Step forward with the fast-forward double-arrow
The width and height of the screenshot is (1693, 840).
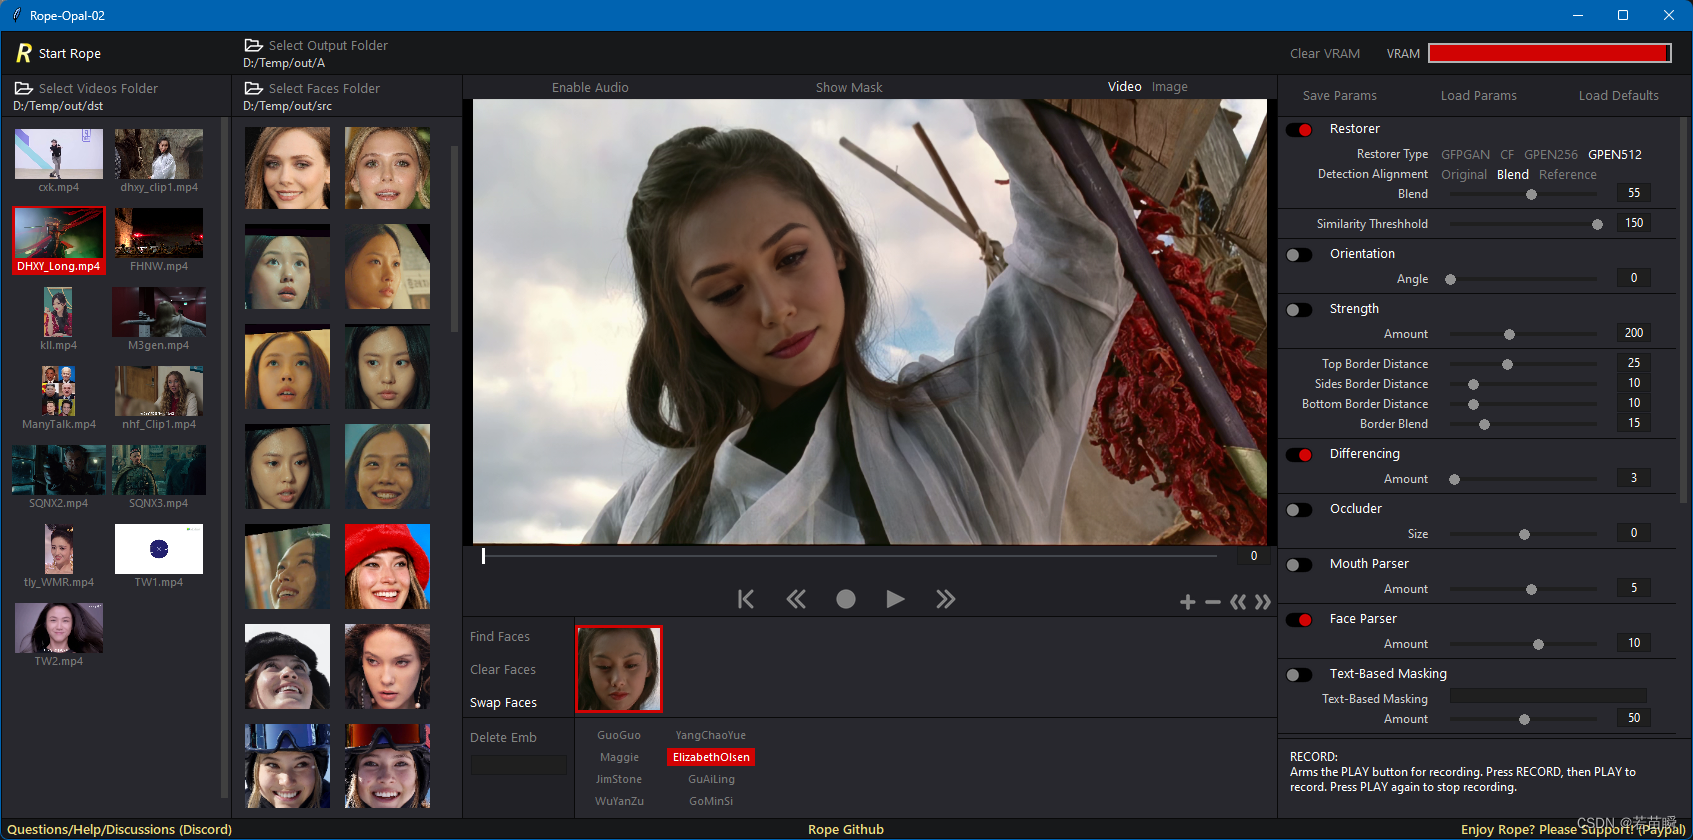[945, 599]
